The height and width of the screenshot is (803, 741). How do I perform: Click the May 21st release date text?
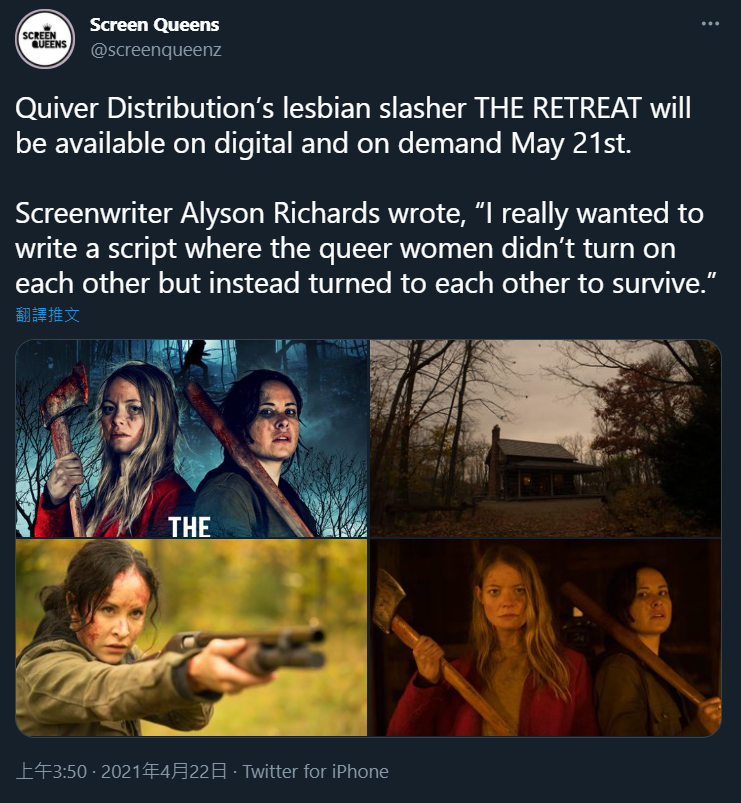tap(571, 143)
